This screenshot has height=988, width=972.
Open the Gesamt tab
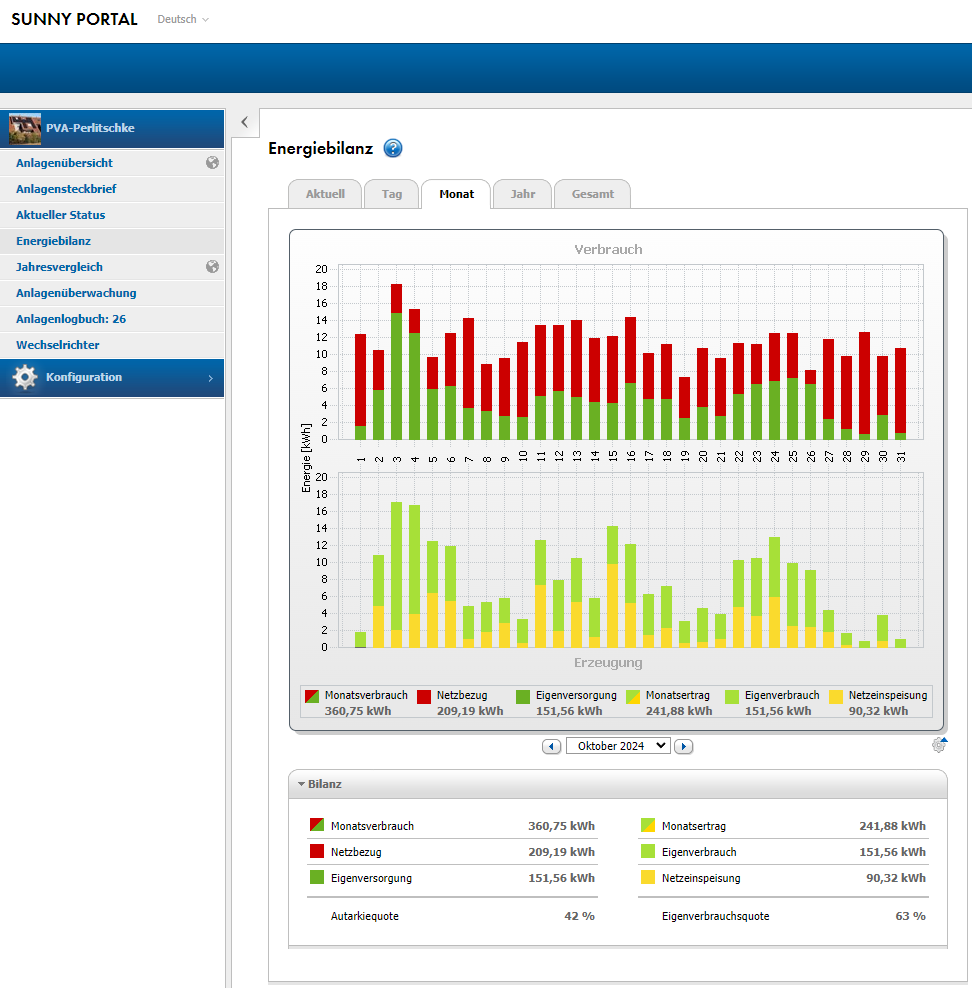(x=593, y=194)
